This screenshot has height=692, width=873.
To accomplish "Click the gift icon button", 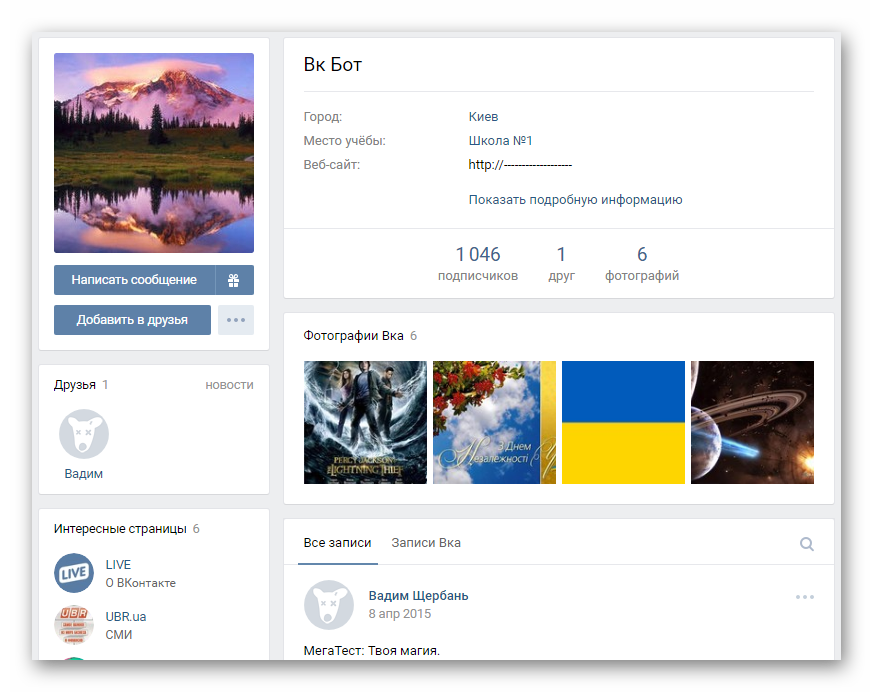I will [234, 280].
